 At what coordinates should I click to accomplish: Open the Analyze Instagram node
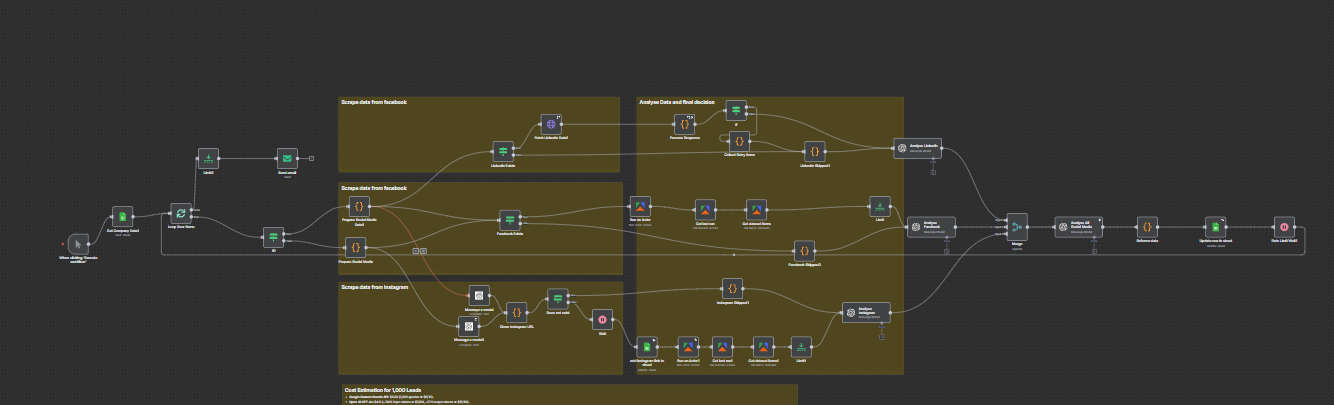pos(850,313)
